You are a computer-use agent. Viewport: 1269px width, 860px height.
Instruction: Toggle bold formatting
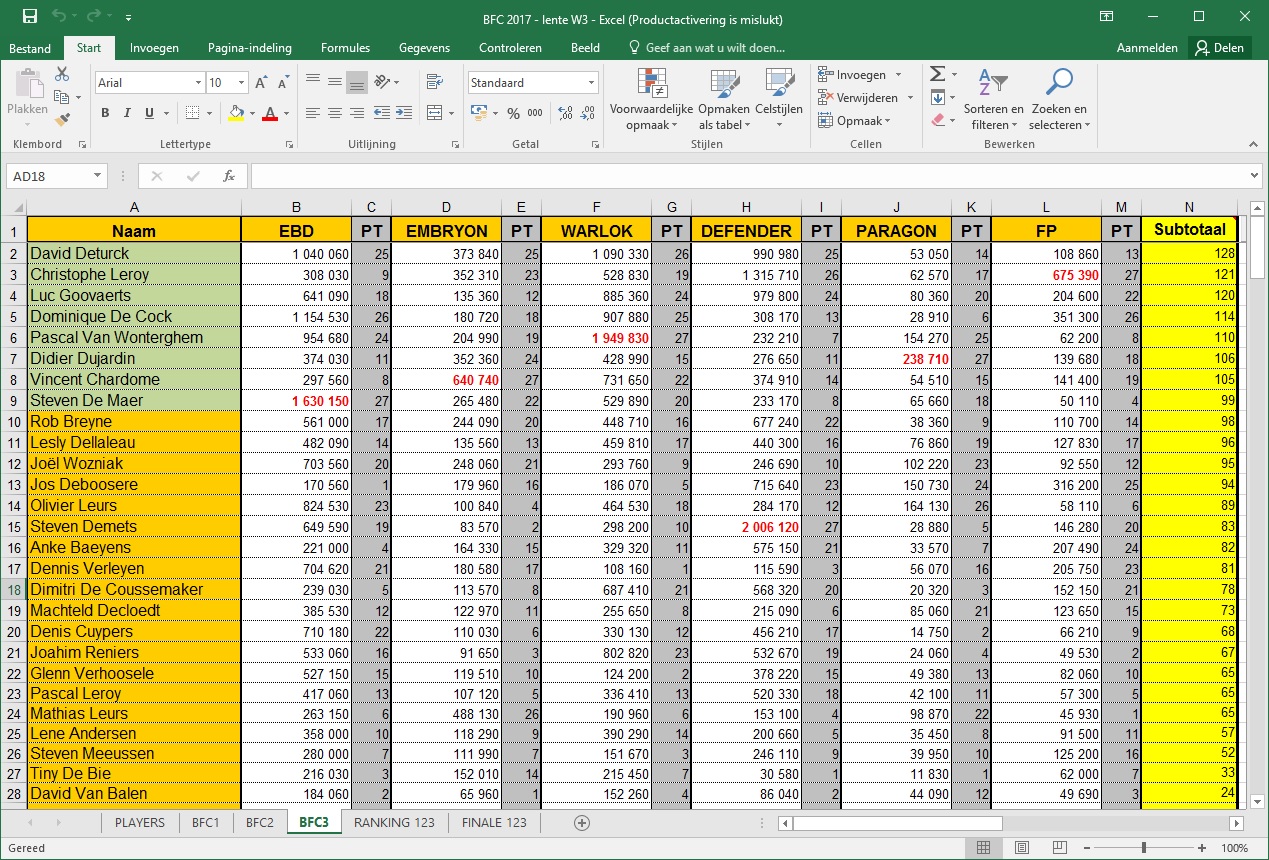point(105,113)
